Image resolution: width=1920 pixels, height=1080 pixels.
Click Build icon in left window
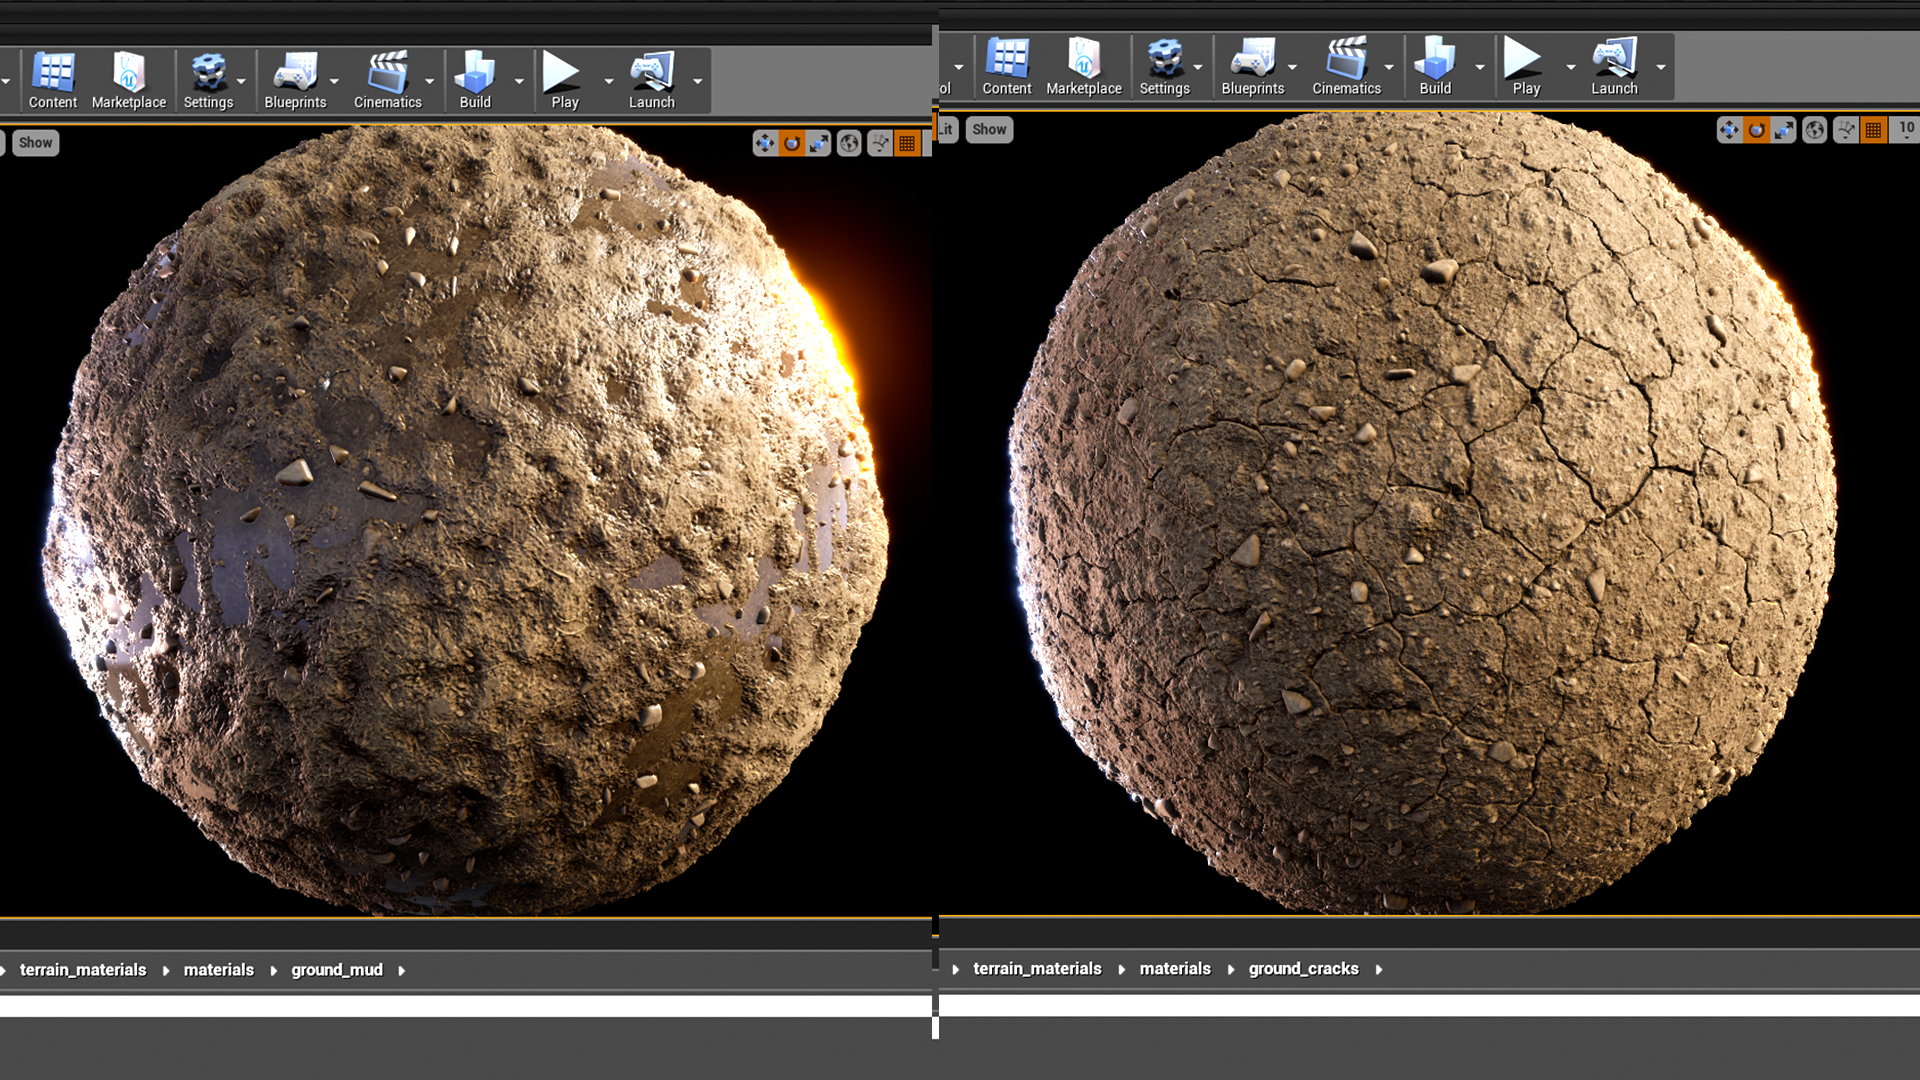475,80
